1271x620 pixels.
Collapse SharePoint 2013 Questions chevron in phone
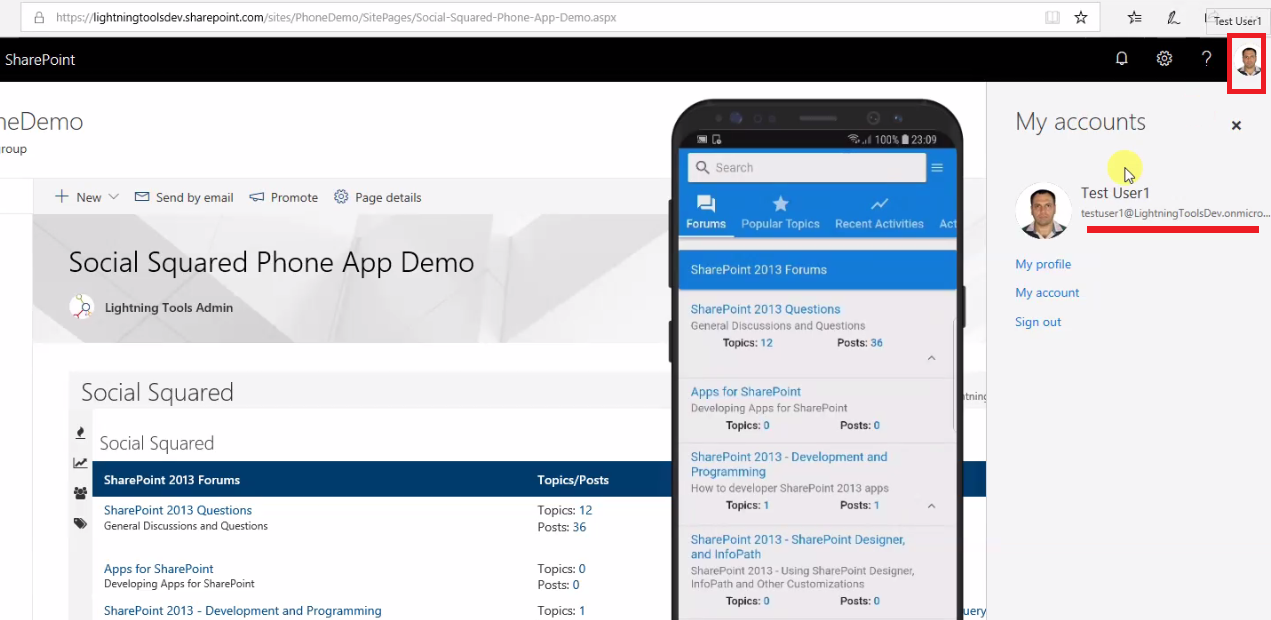point(931,358)
